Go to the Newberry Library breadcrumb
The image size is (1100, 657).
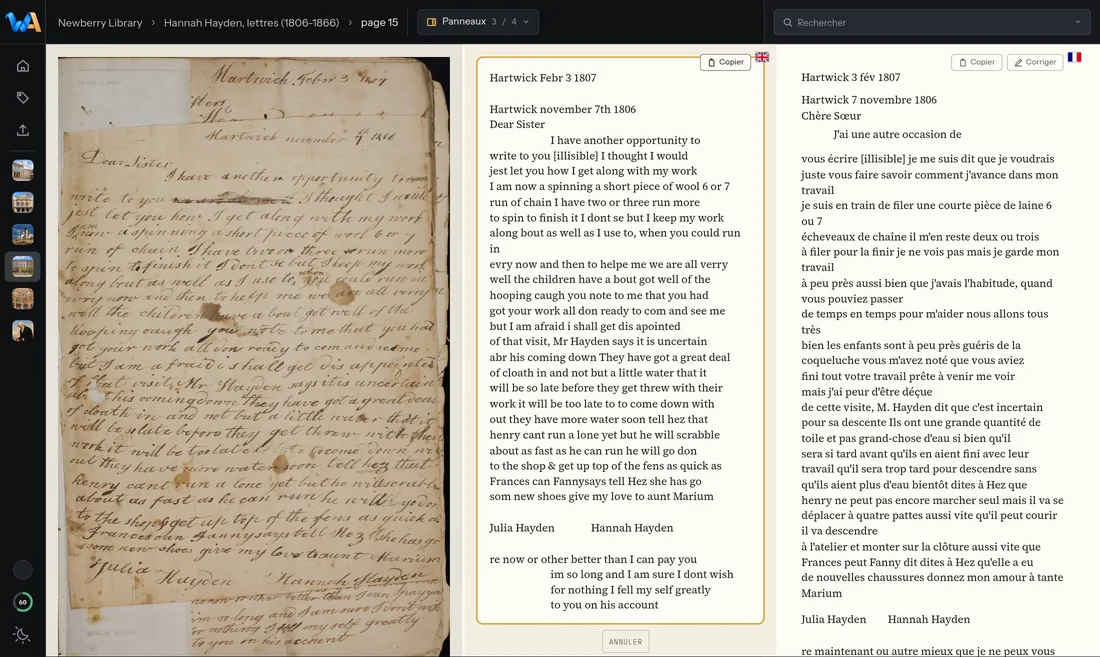pos(100,22)
